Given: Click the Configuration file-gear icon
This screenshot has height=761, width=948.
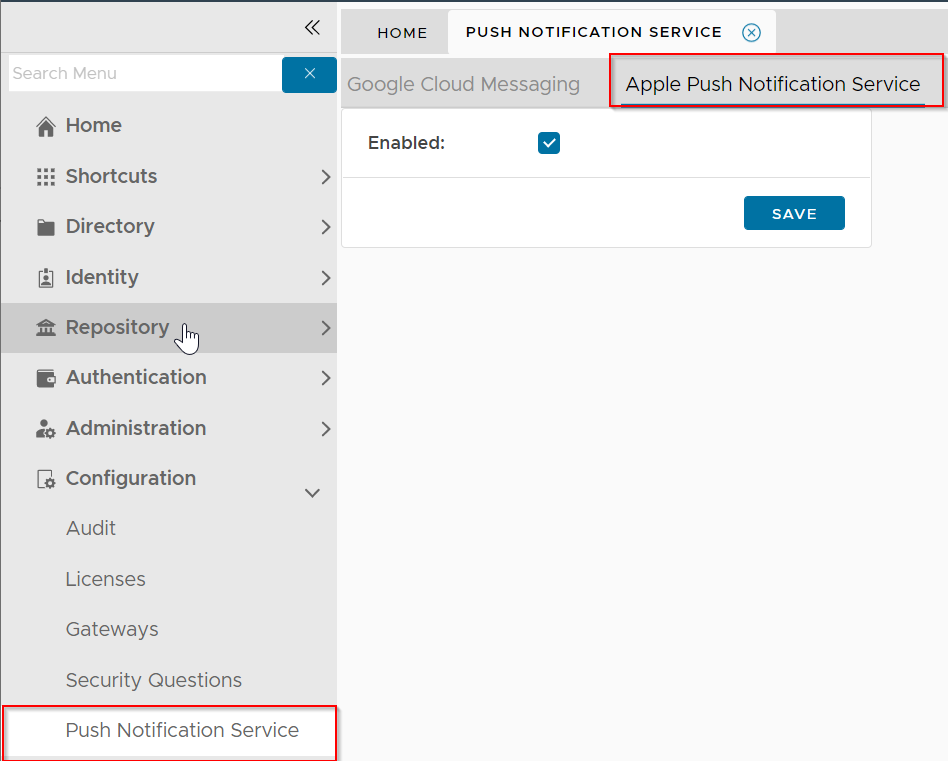Looking at the screenshot, I should tap(45, 479).
